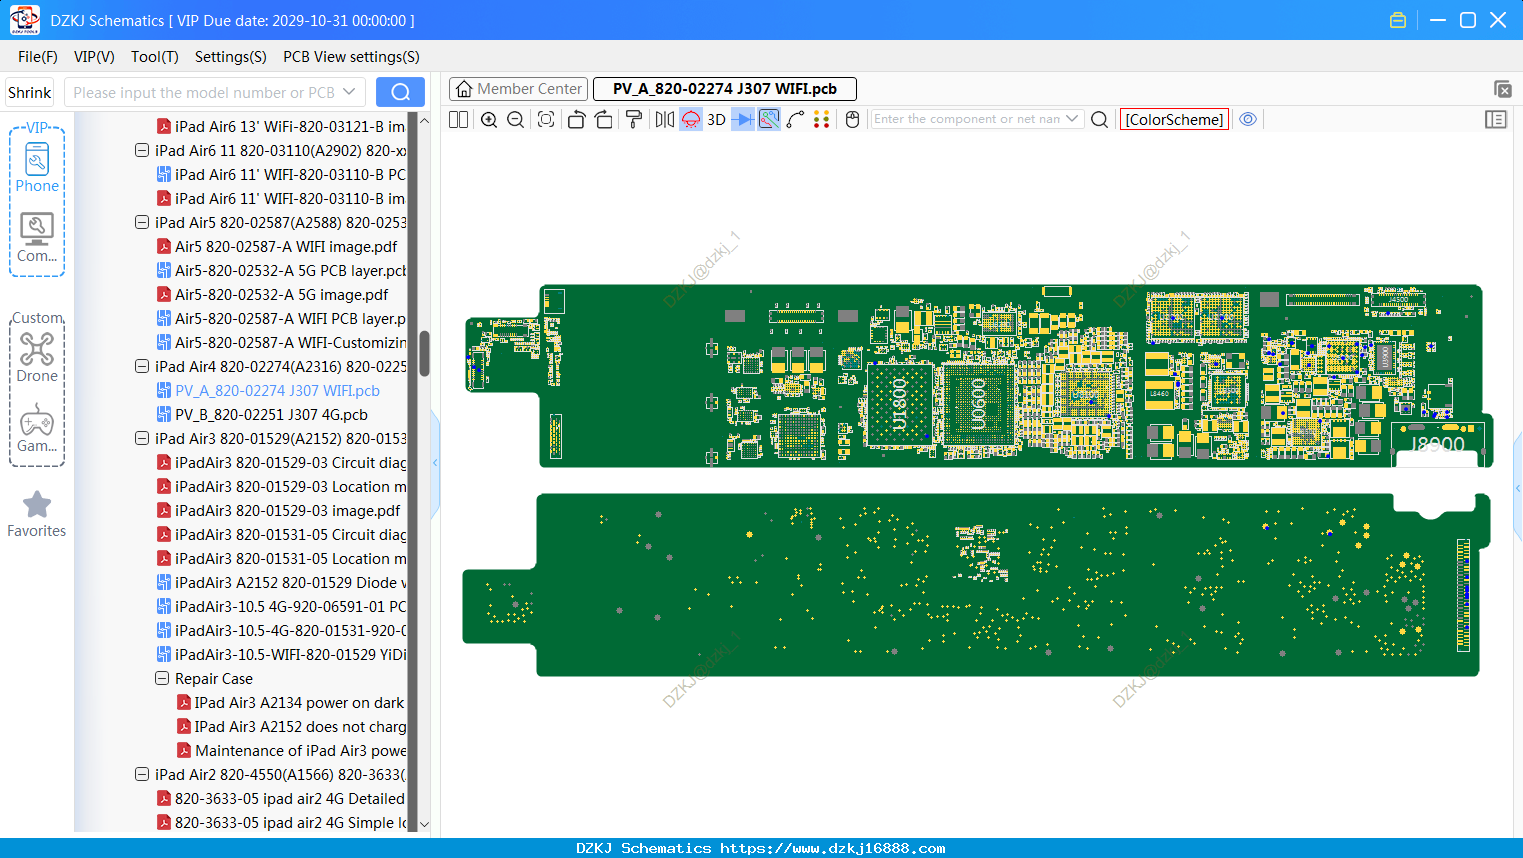1523x858 pixels.
Task: Open the model number dropdown
Action: pos(349,92)
